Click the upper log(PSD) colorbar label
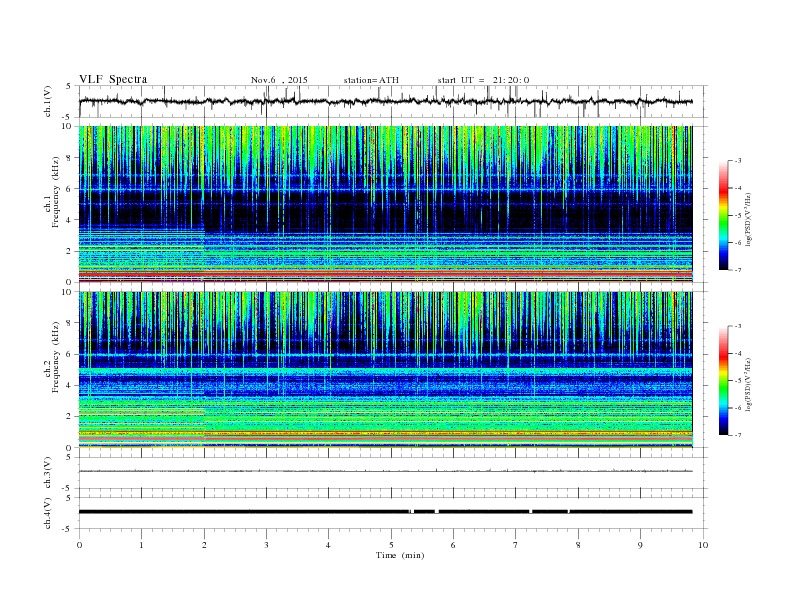This screenshot has height=612, width=792. (x=748, y=219)
